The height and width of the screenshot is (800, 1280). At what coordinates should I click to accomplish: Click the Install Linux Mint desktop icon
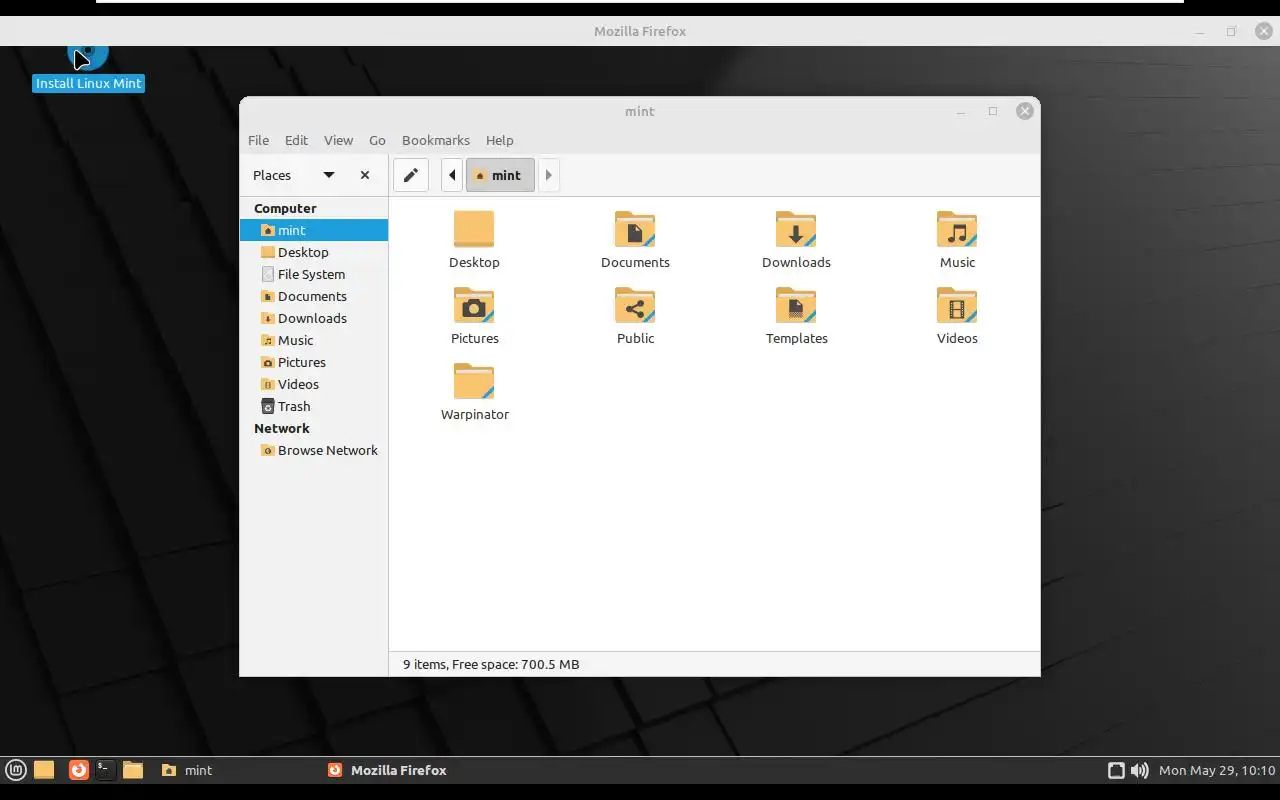(x=88, y=68)
